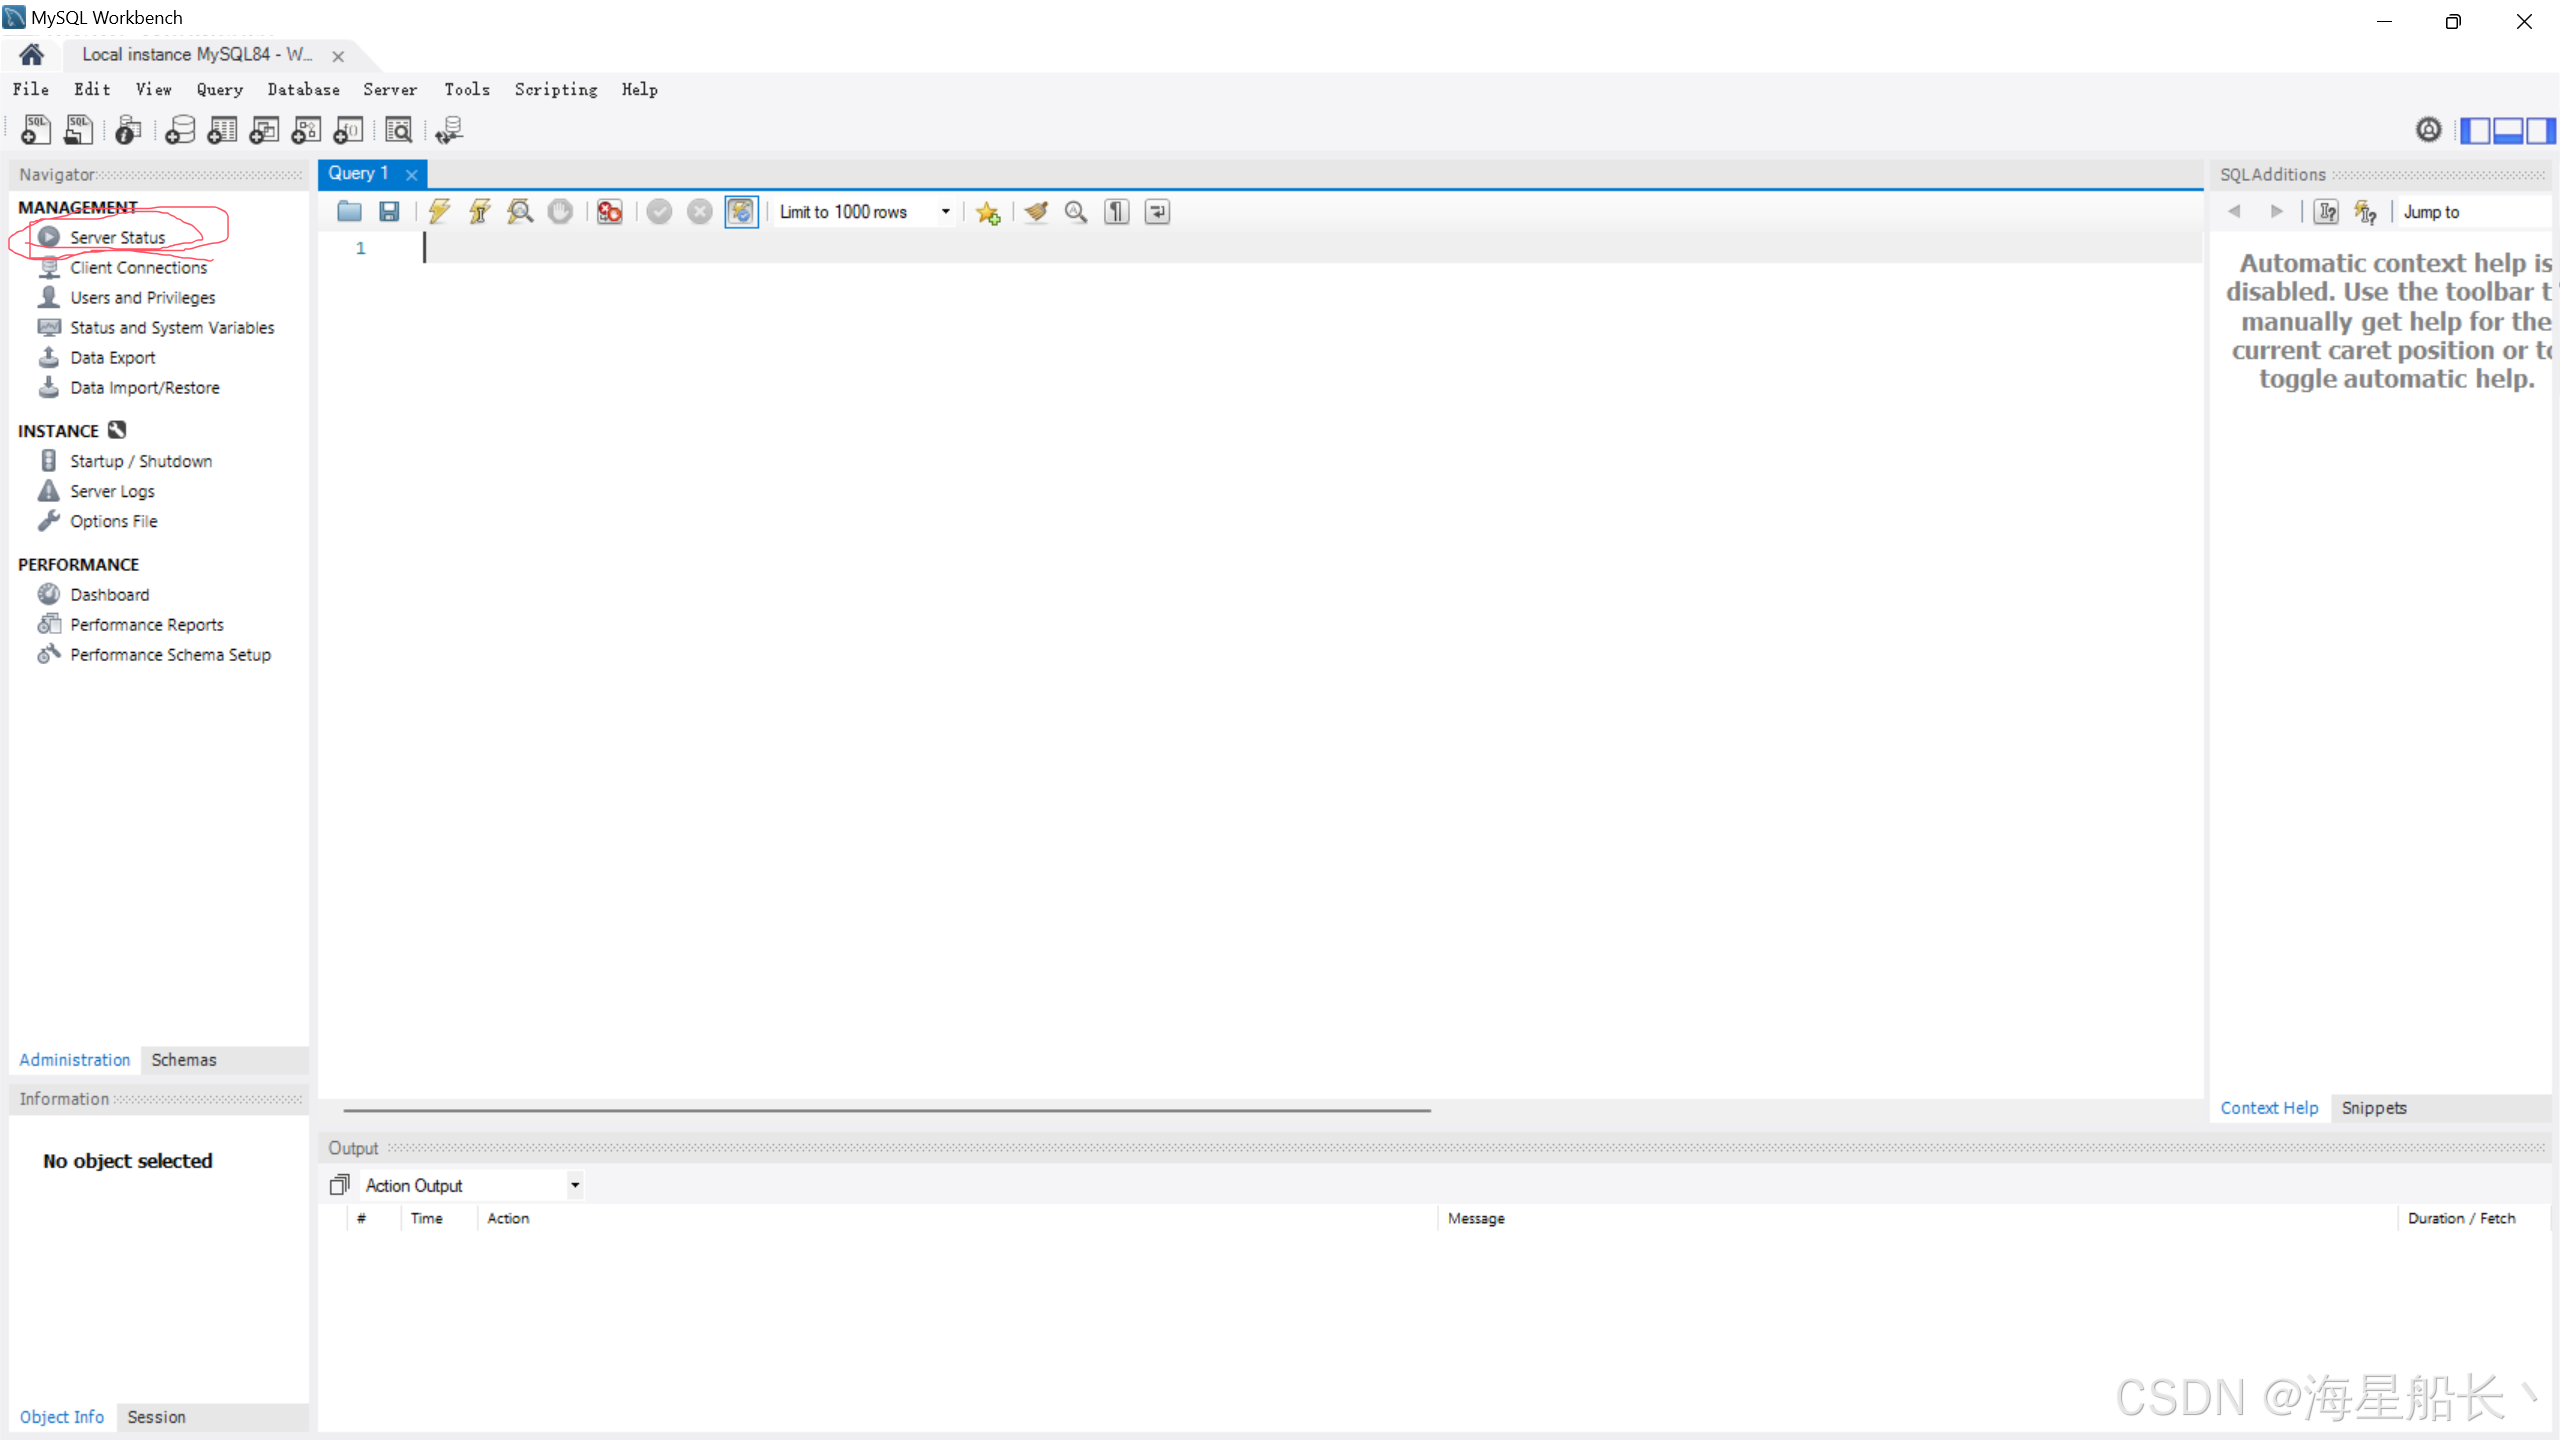The height and width of the screenshot is (1440, 2561).
Task: Open Workbench preferences gear icon
Action: (x=2428, y=130)
